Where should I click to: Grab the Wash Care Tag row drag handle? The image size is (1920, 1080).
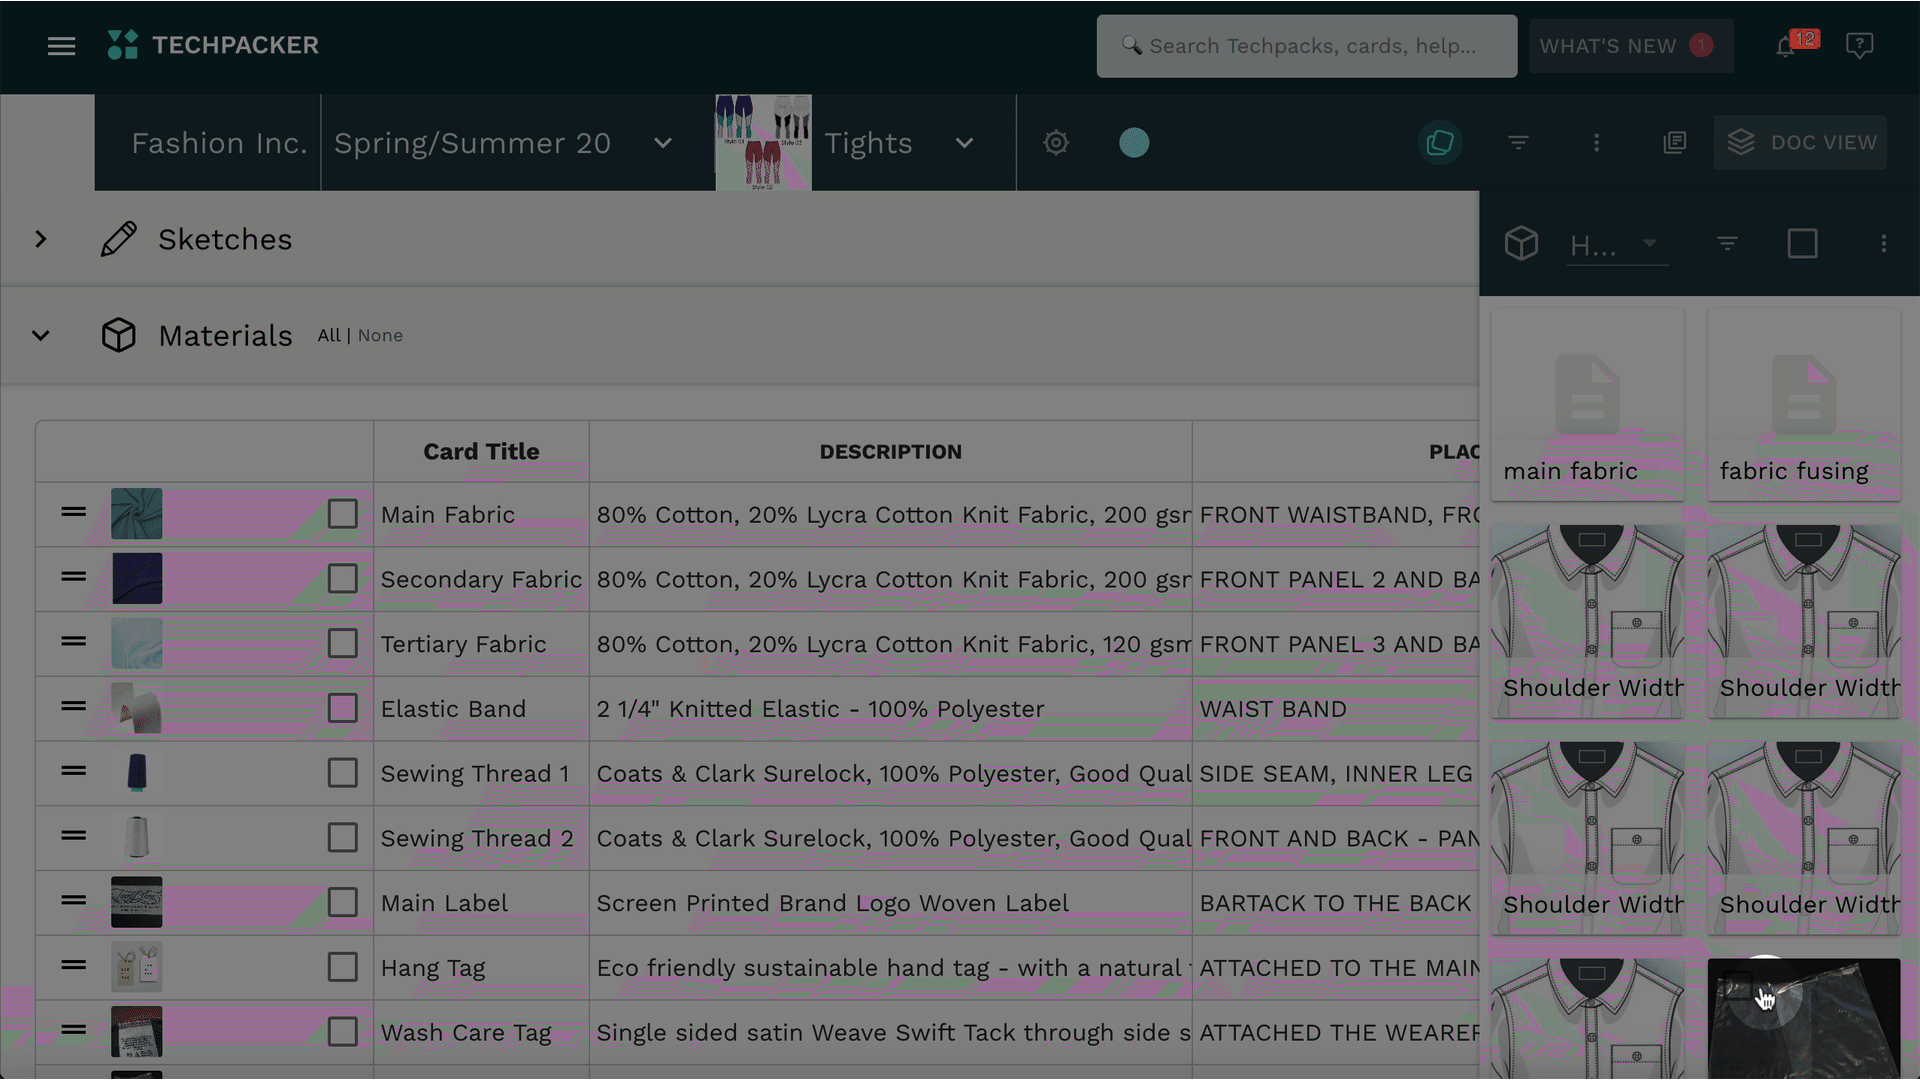point(73,1030)
